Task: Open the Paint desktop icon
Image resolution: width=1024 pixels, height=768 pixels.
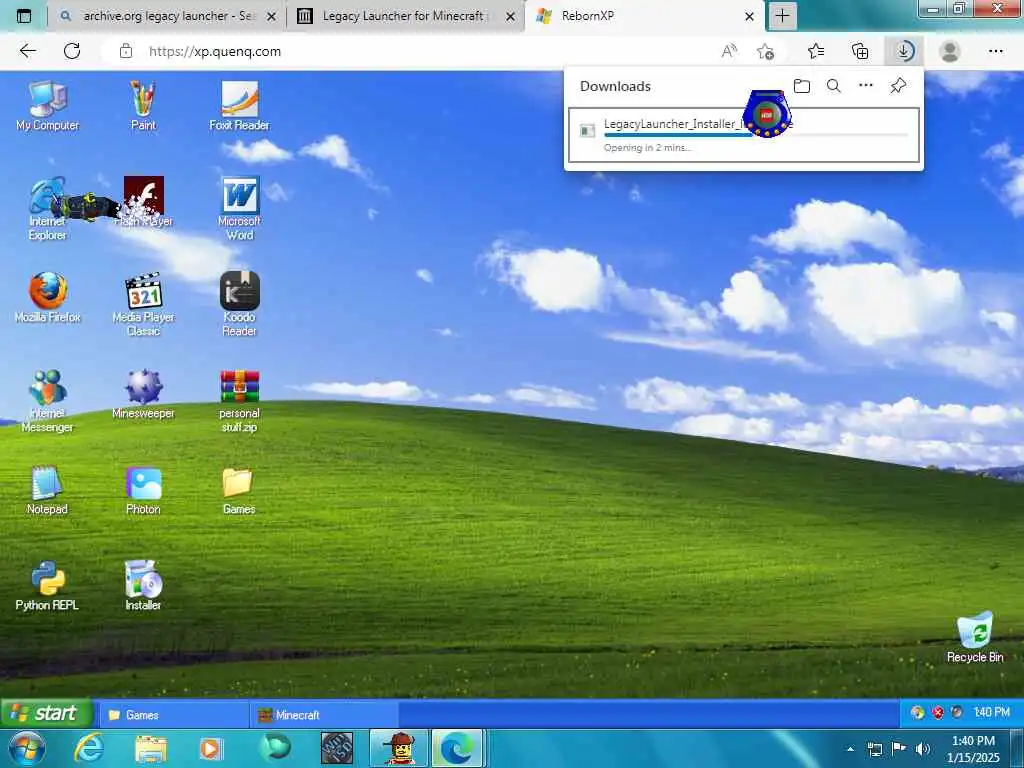Action: point(143,106)
